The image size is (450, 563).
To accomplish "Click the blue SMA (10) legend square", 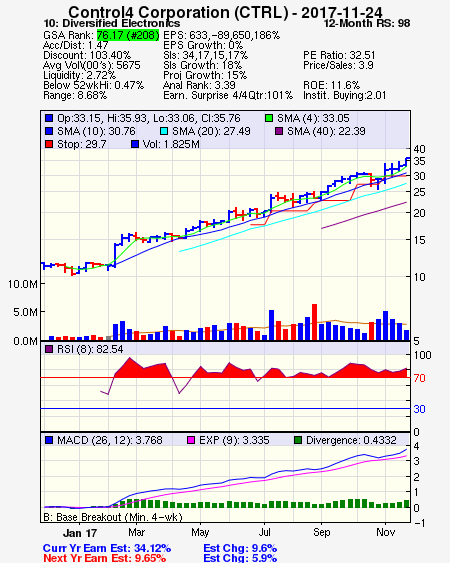I will (x=49, y=131).
